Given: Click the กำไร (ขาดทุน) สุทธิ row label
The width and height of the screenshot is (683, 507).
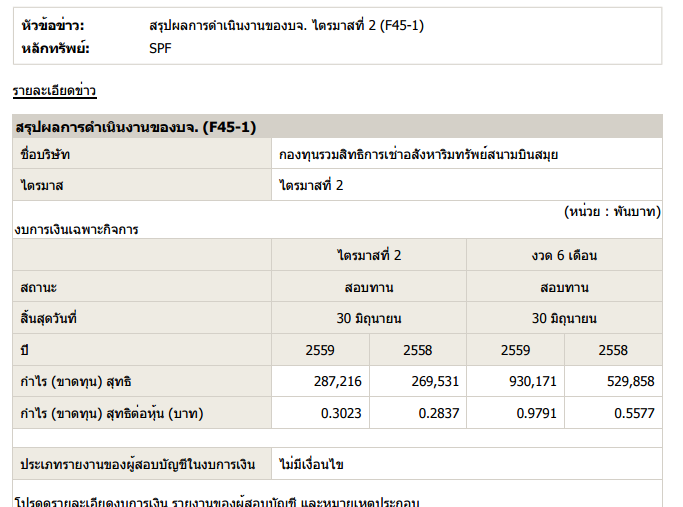Looking at the screenshot, I should pos(76,382).
